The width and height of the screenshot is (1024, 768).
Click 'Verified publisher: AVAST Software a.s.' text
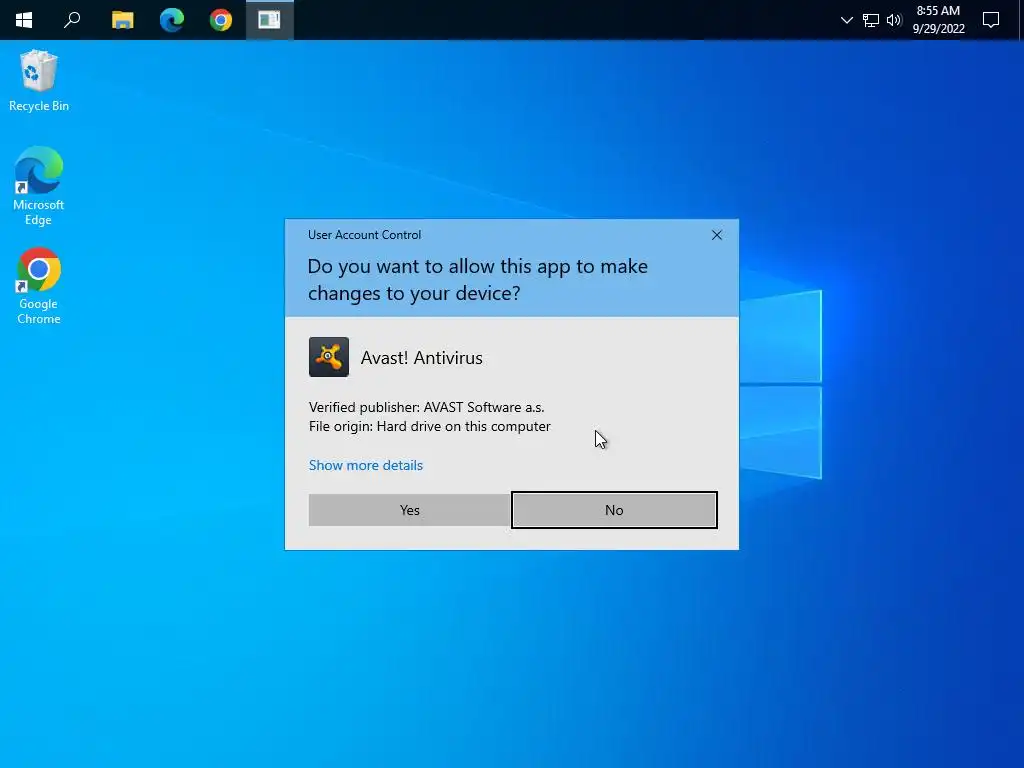(426, 408)
